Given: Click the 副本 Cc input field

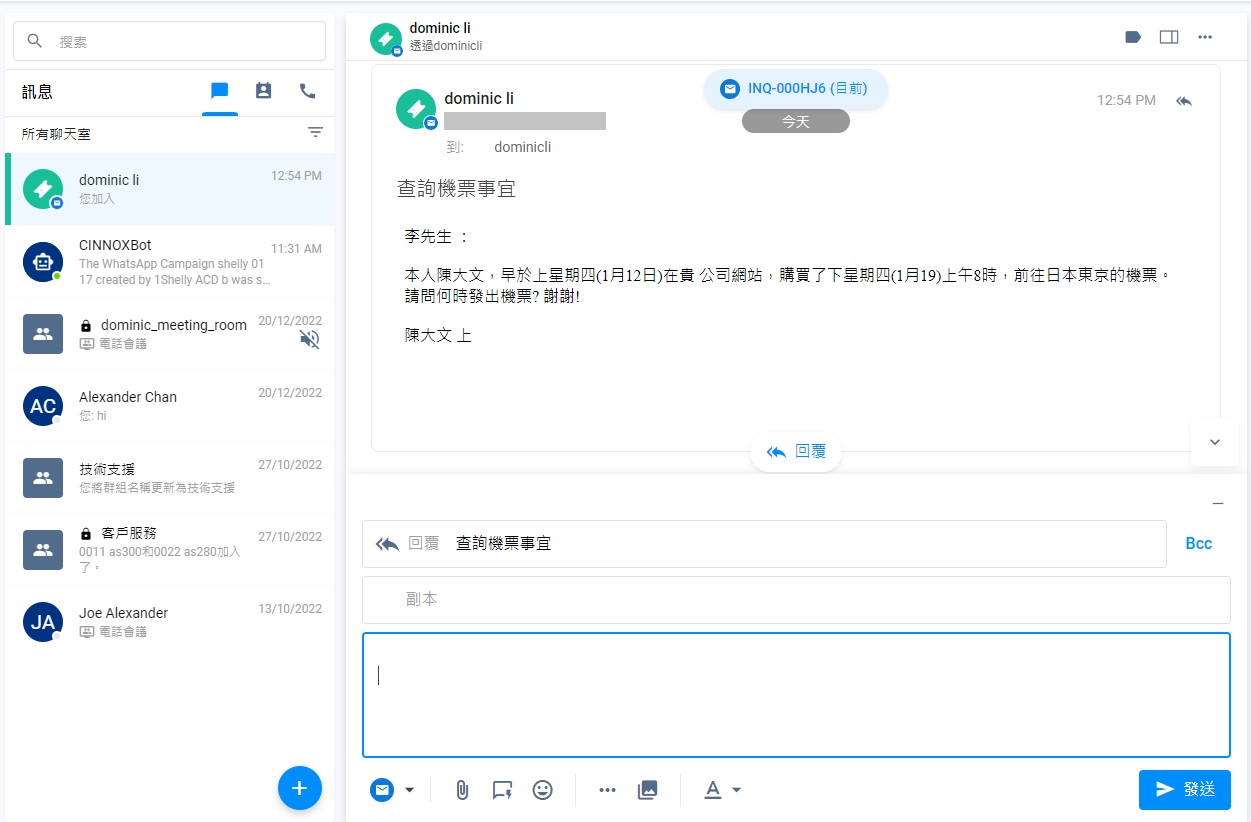Looking at the screenshot, I should point(796,600).
